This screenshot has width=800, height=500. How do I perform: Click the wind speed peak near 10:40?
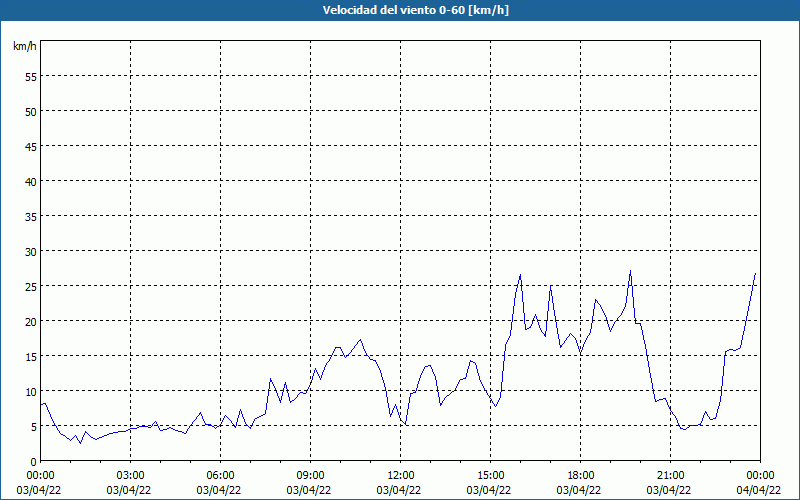[x=361, y=339]
